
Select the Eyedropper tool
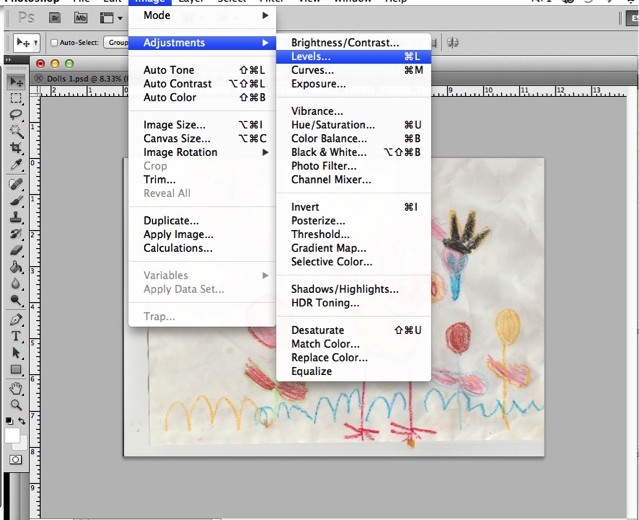[x=16, y=165]
